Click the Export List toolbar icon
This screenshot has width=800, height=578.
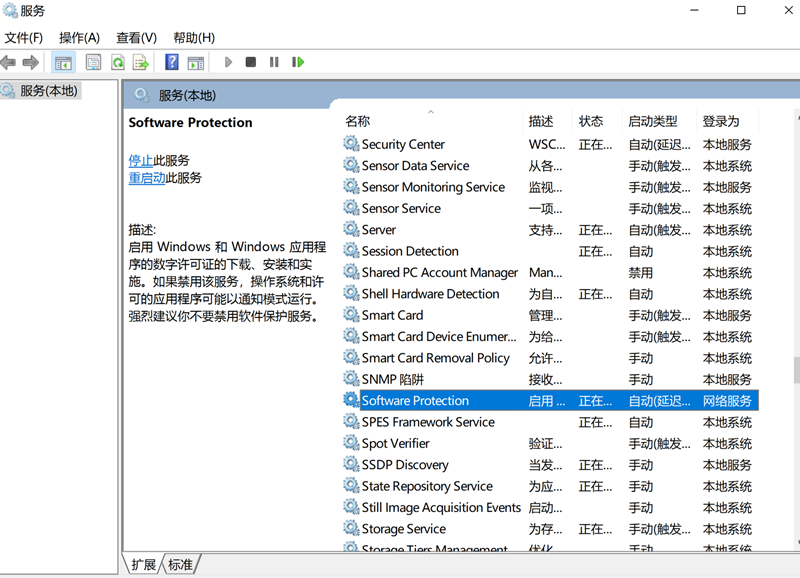pos(141,62)
